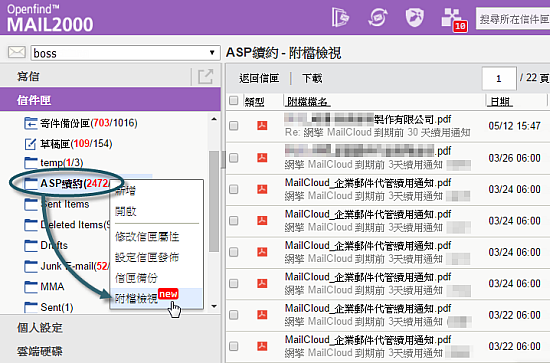
Task: Select the ASP續約 folder
Action: tap(74, 183)
